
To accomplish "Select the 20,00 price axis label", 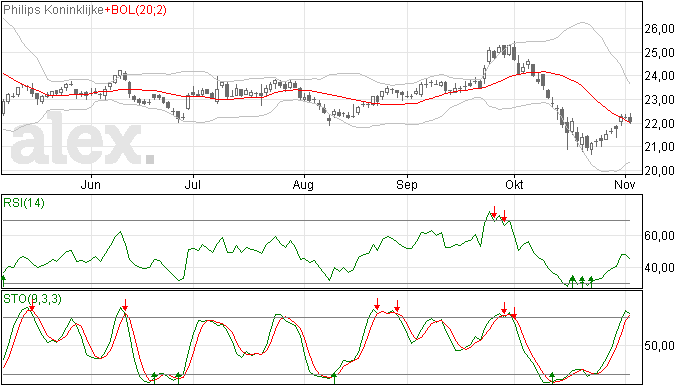I will pyautogui.click(x=660, y=171).
